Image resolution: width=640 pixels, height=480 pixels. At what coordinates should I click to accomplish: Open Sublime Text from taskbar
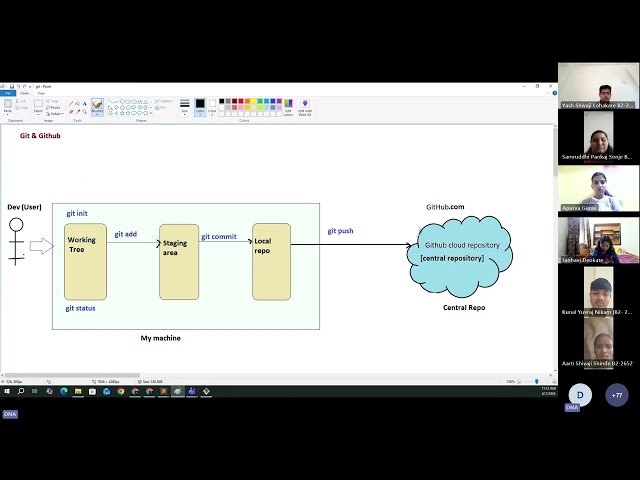[x=163, y=391]
